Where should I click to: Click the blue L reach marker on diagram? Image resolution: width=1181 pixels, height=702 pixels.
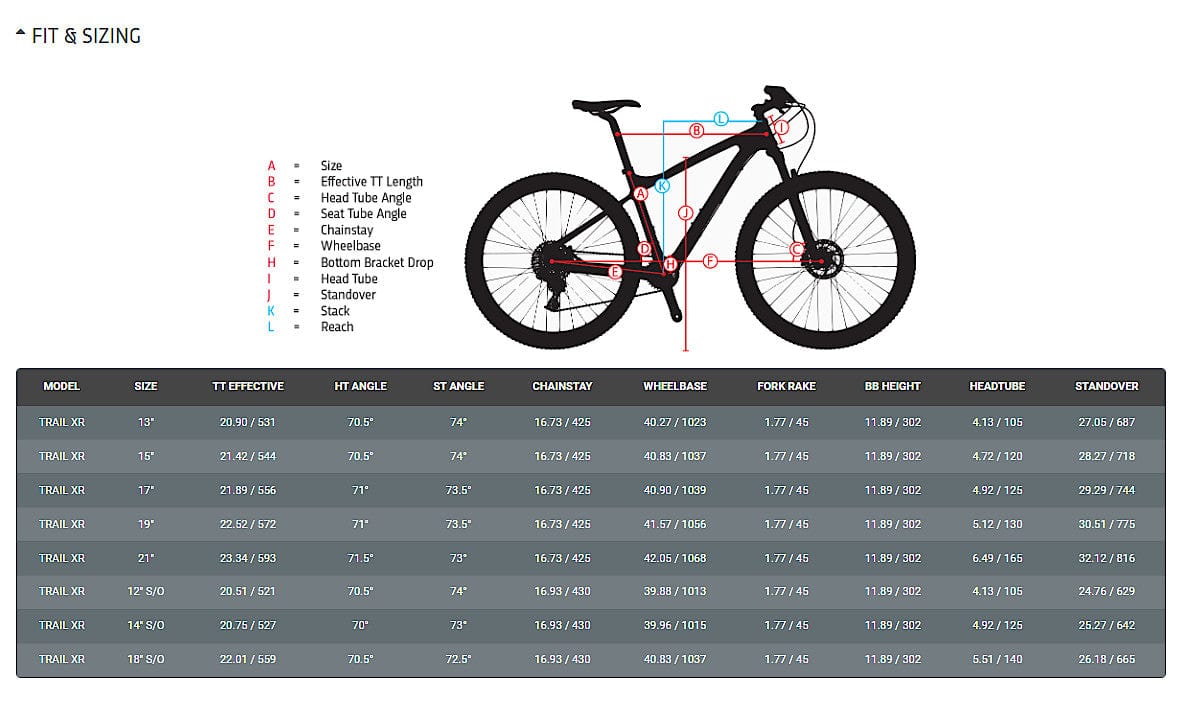[721, 118]
